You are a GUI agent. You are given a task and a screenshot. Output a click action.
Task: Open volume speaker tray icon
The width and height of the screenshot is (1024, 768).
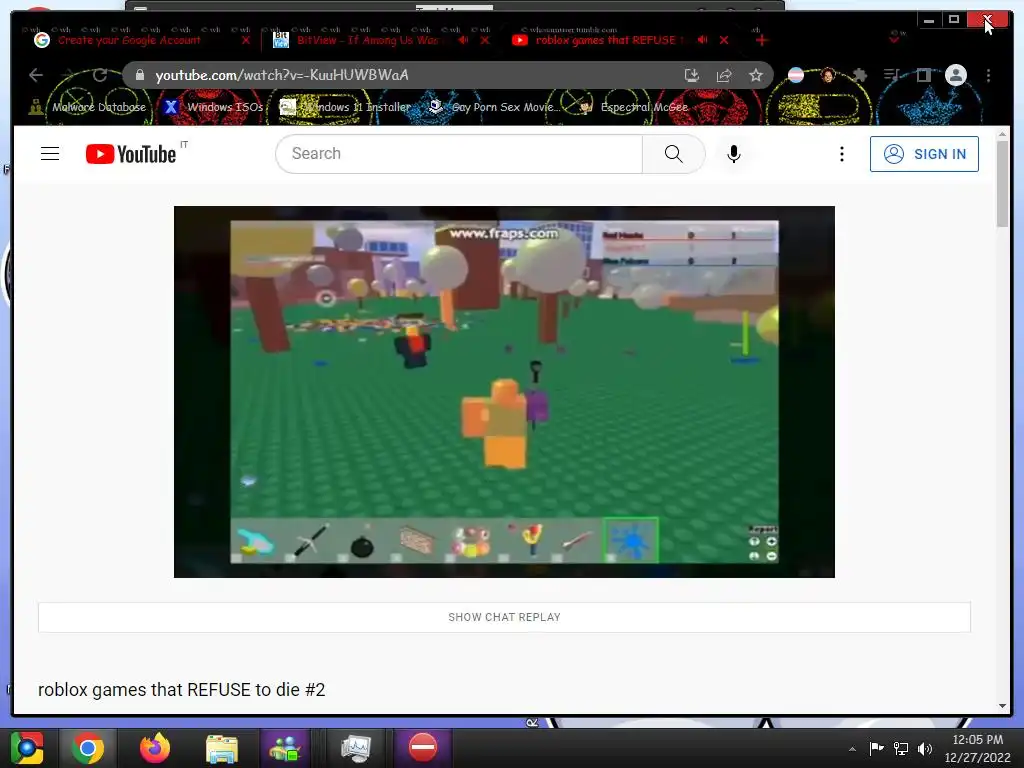[x=925, y=748]
